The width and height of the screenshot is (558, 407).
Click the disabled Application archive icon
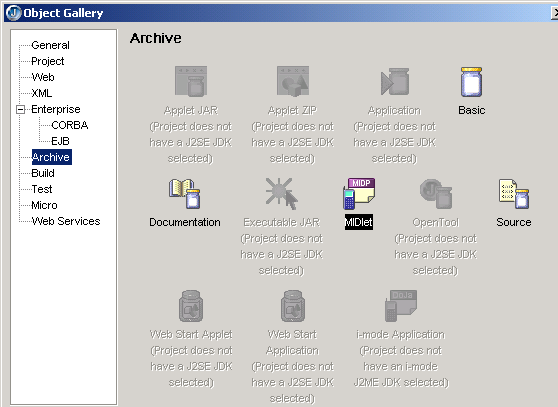(395, 82)
